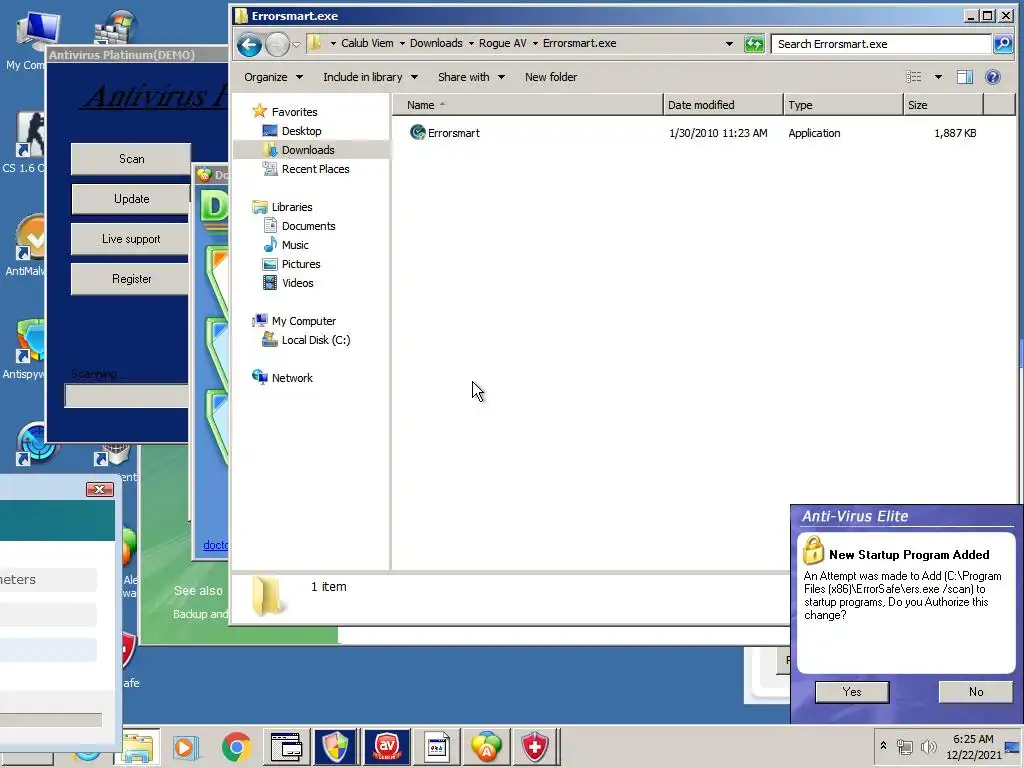Change view with the view mode icon
This screenshot has height=768, width=1024.
[x=914, y=77]
